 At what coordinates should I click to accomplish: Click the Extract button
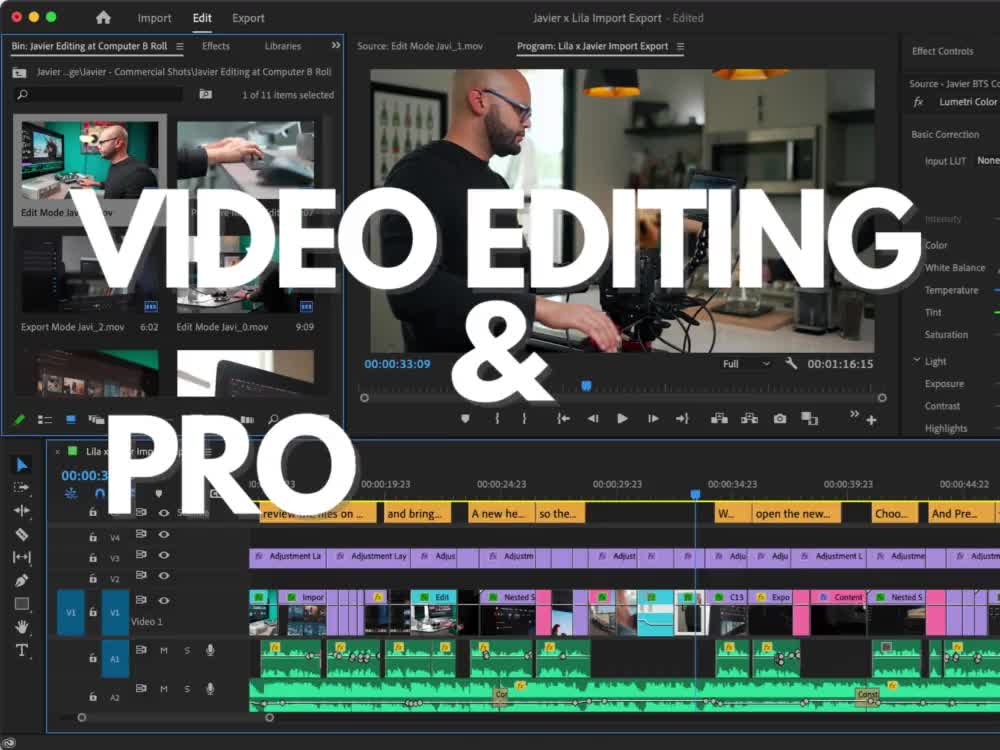[749, 419]
